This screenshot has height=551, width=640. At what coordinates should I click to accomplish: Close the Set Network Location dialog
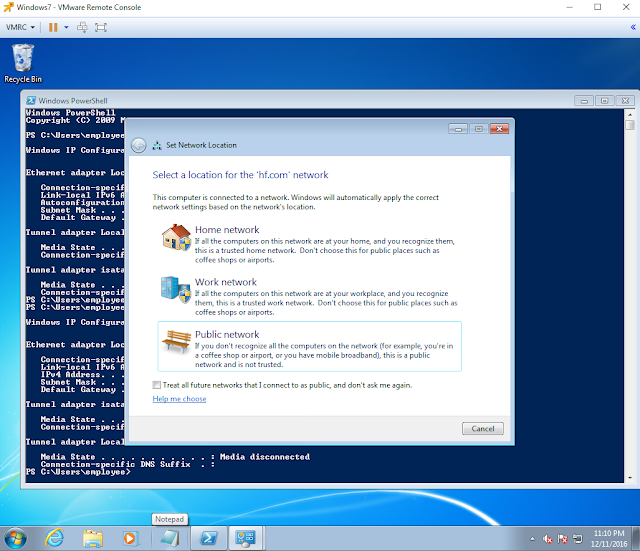(499, 129)
